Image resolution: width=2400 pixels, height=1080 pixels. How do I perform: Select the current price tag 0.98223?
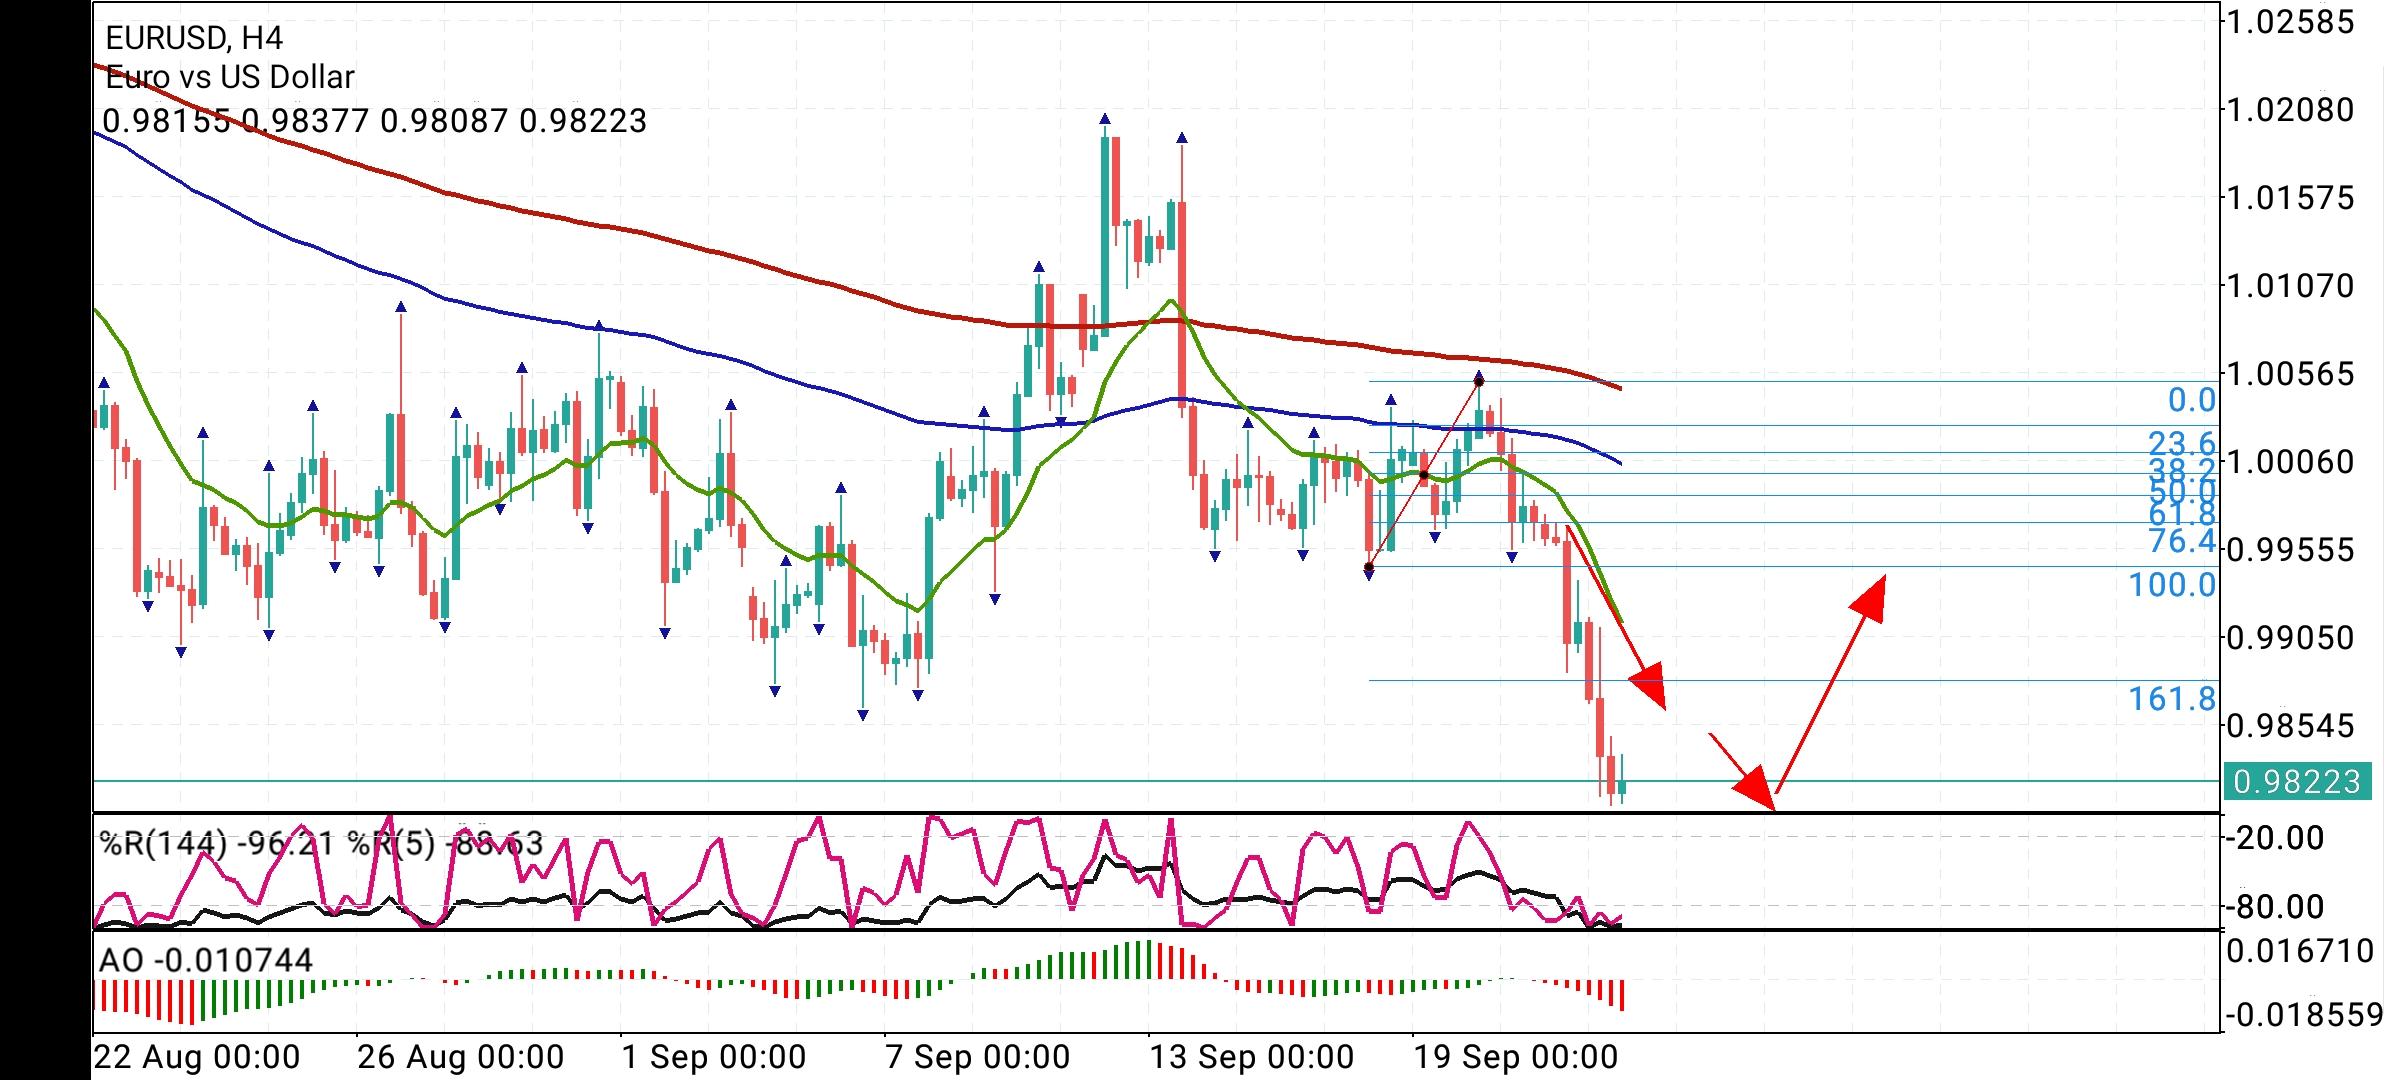(2297, 781)
